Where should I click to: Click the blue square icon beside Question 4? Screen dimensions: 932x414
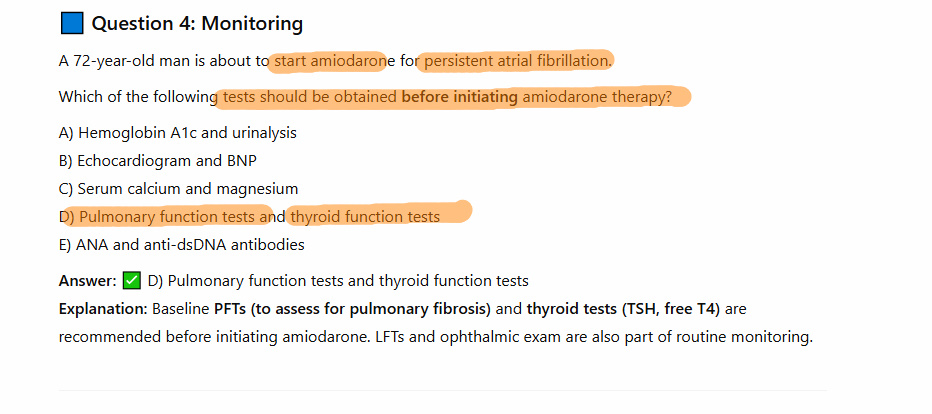point(71,24)
